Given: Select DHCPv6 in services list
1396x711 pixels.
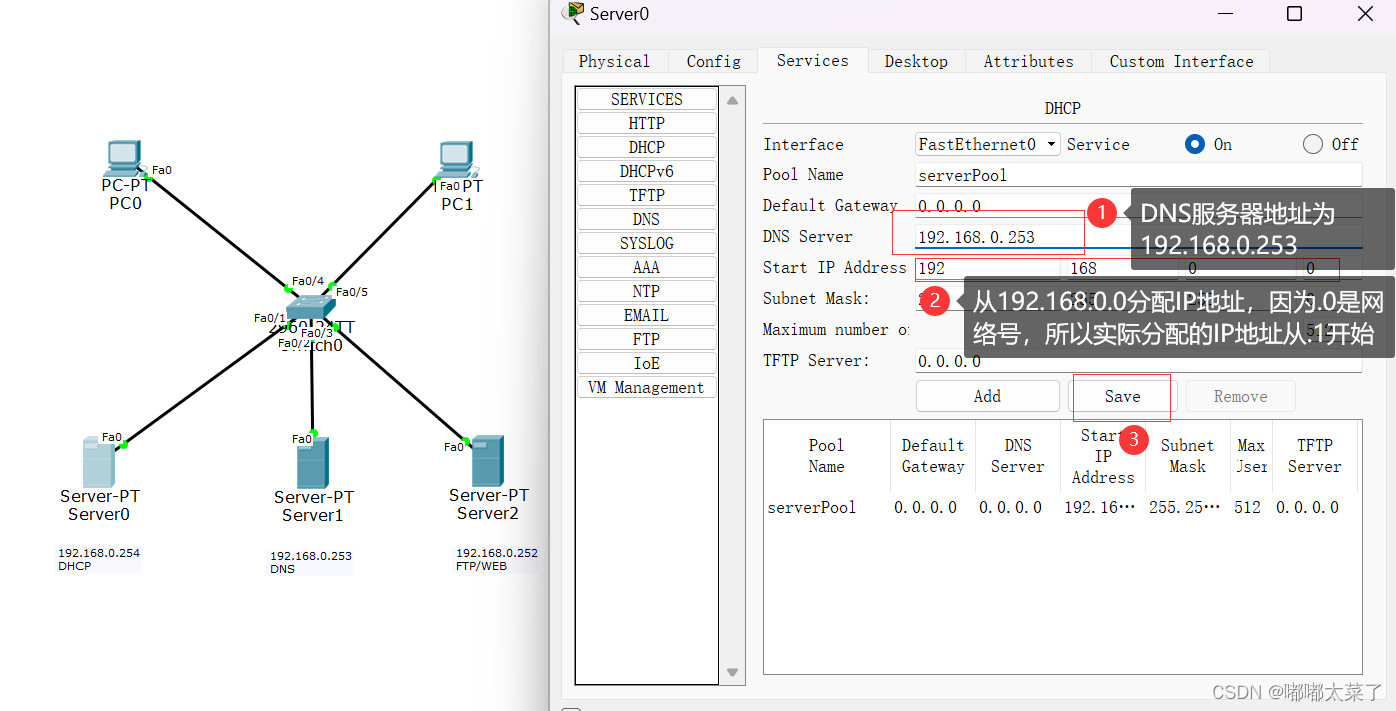Looking at the screenshot, I should click(x=647, y=171).
